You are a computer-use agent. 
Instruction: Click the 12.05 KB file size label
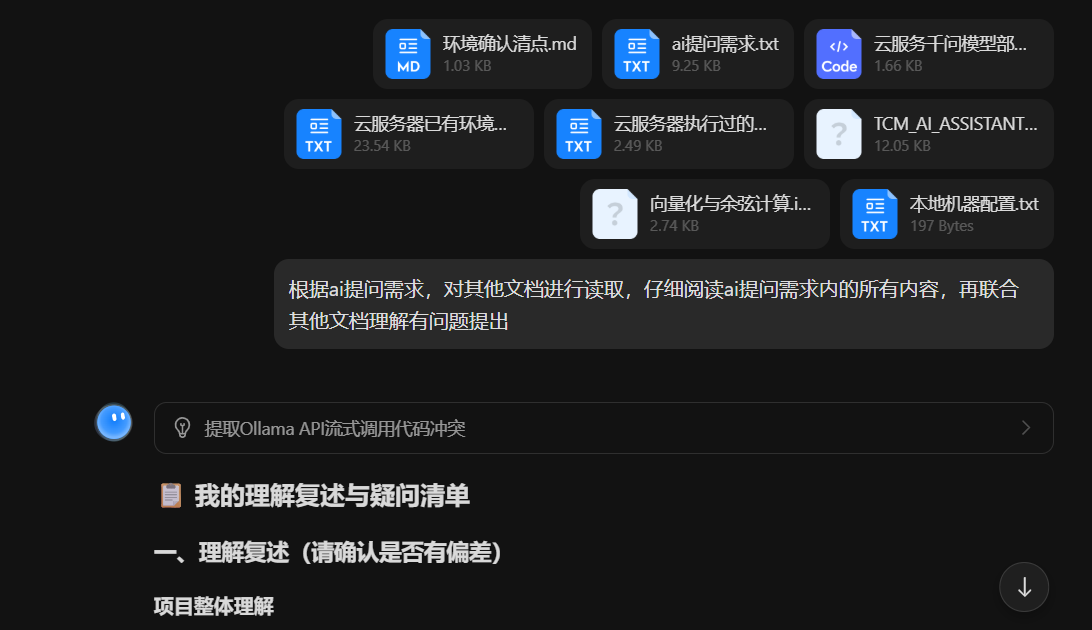coord(902,146)
